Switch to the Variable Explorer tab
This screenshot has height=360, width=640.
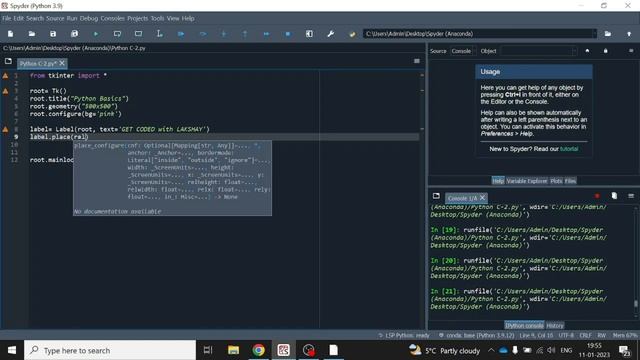[x=527, y=181]
